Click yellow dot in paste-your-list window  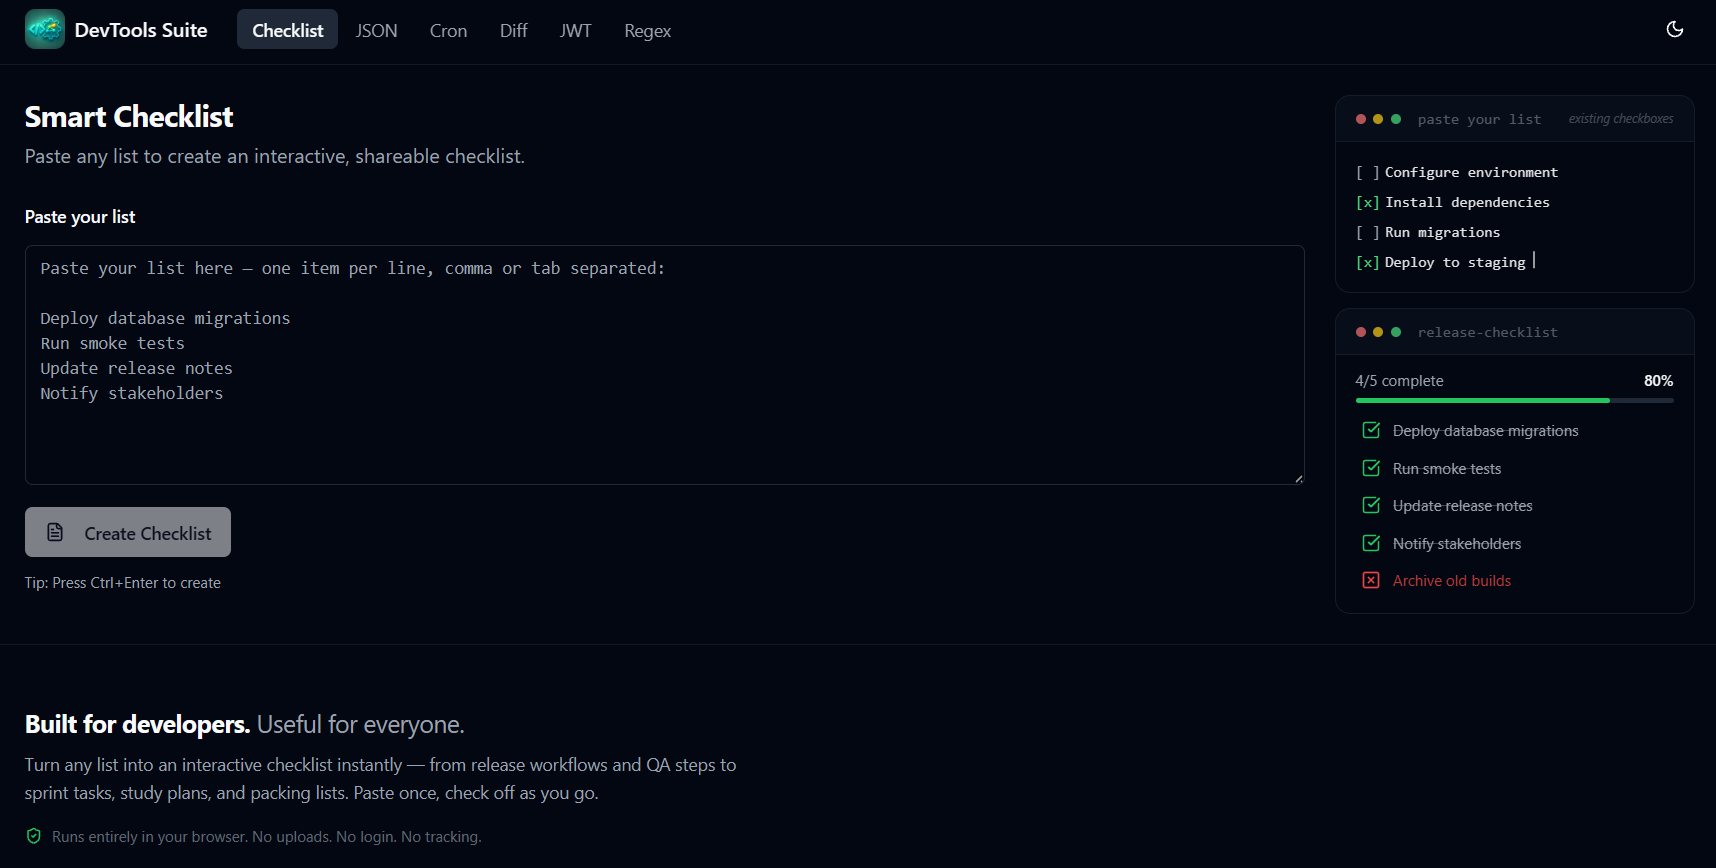pos(1378,119)
